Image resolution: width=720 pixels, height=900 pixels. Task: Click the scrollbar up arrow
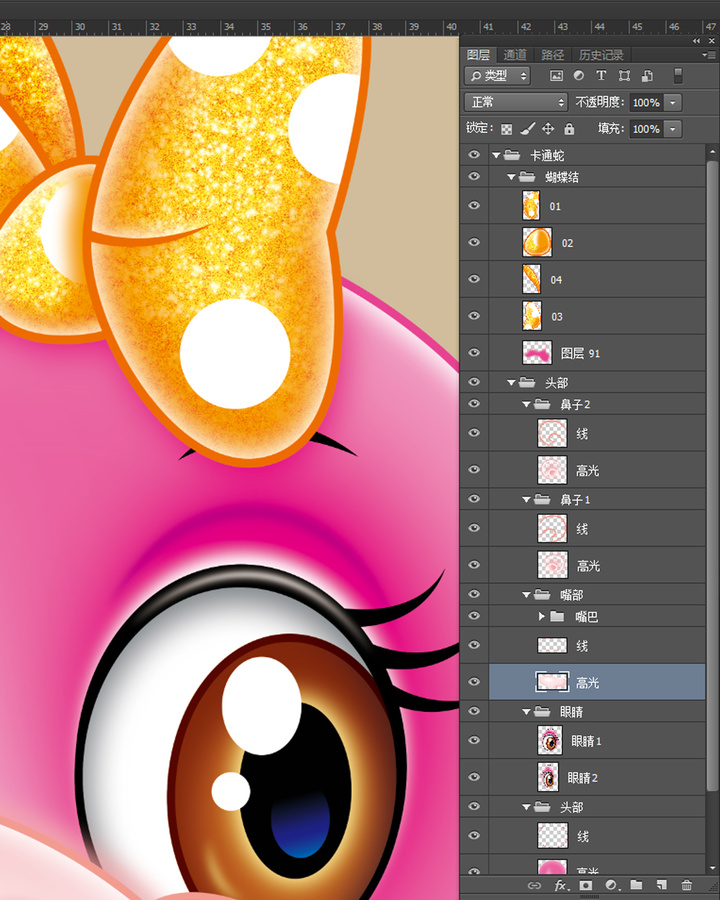(x=713, y=152)
